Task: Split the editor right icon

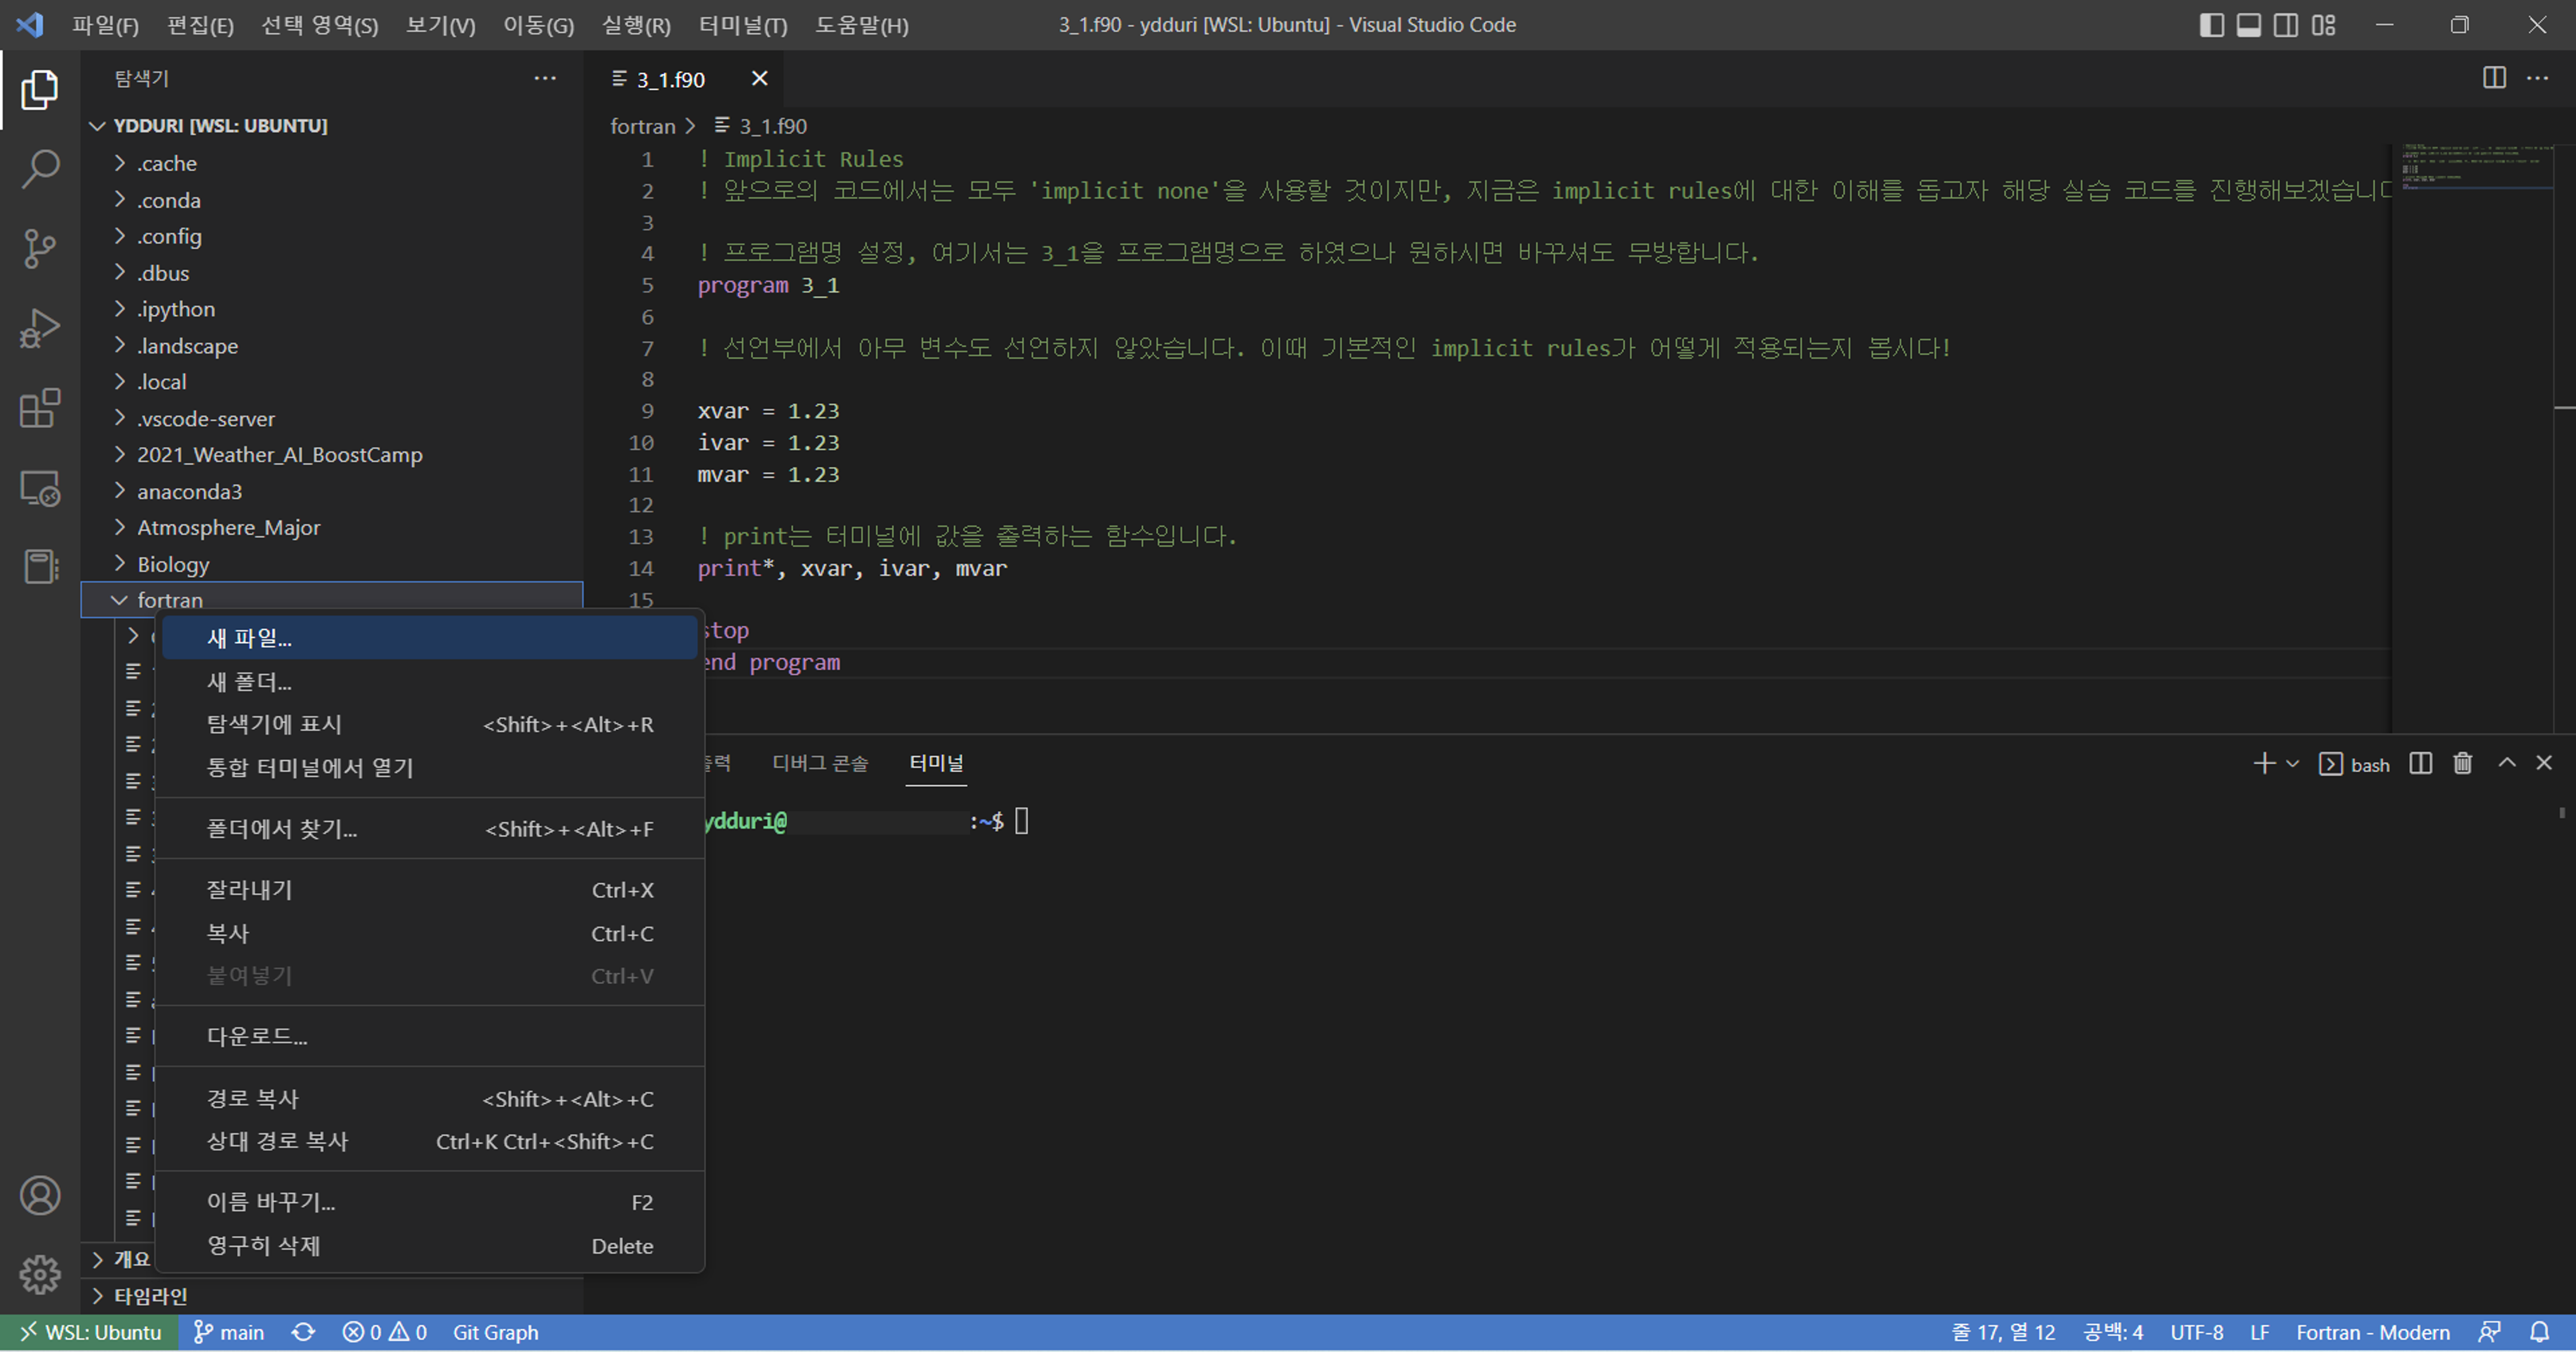Action: 2494,78
